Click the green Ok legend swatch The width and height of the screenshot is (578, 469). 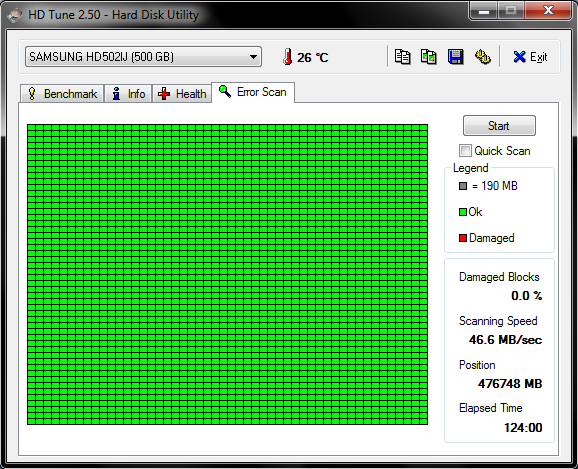(463, 212)
